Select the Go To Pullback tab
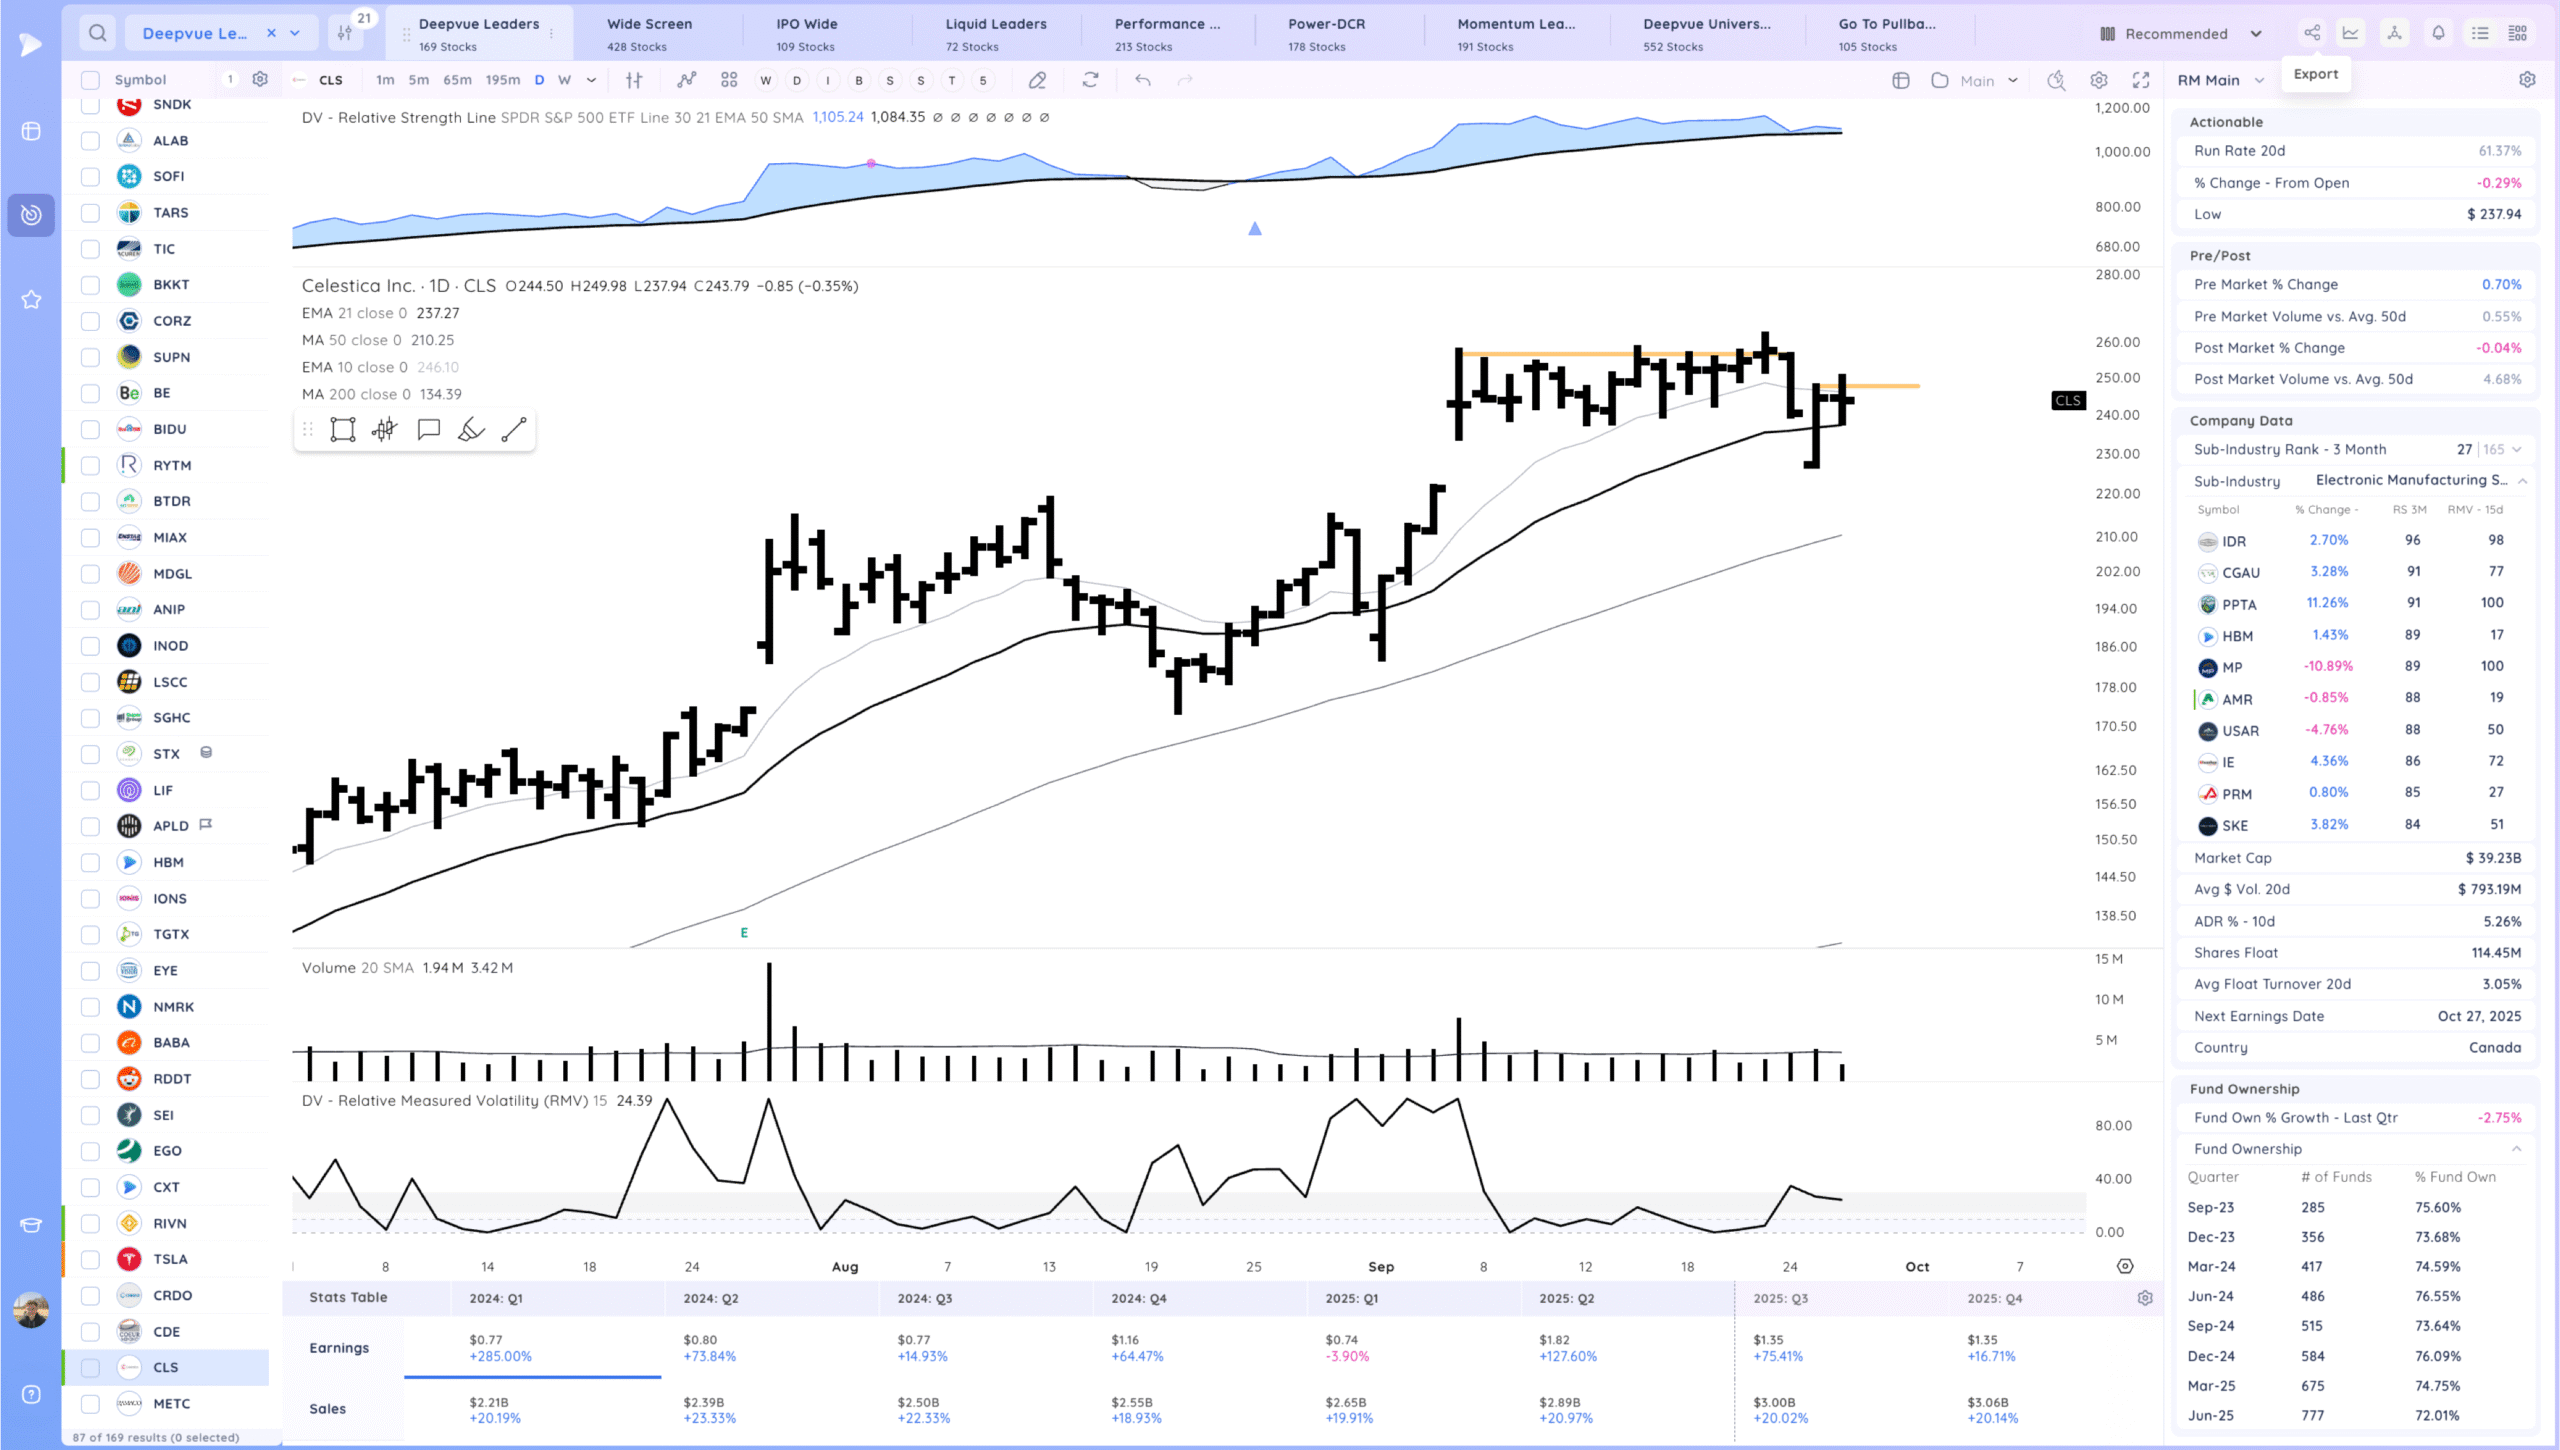The height and width of the screenshot is (1450, 2560). pos(1888,33)
